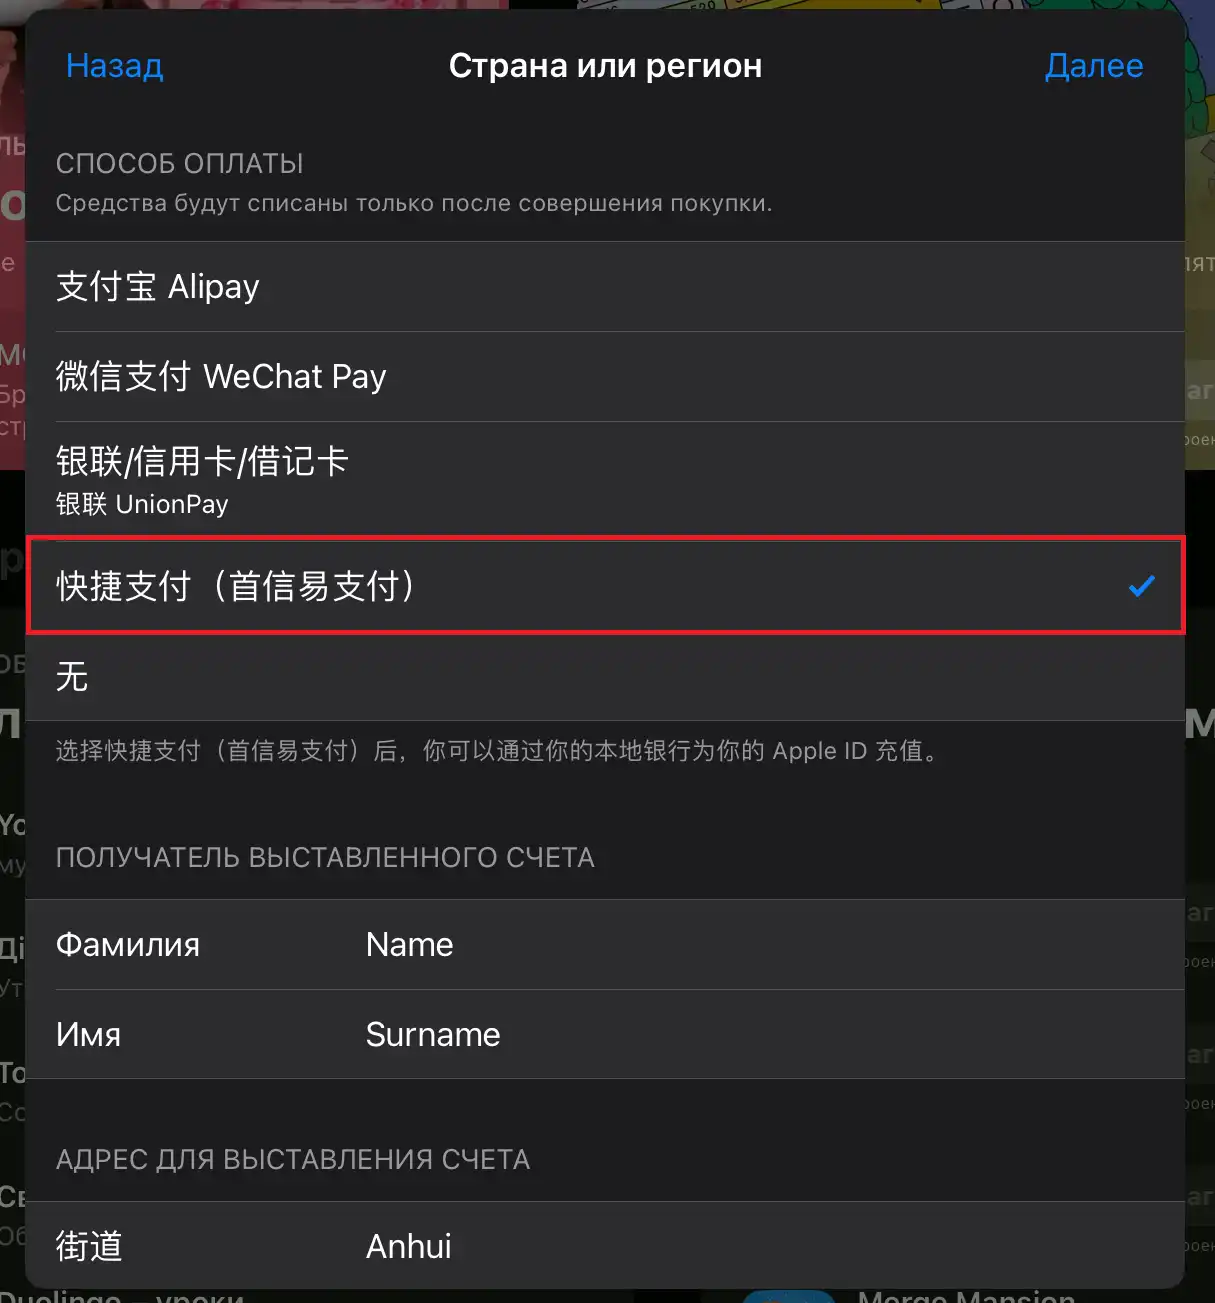Select 银联 UnionPay card option

point(605,480)
